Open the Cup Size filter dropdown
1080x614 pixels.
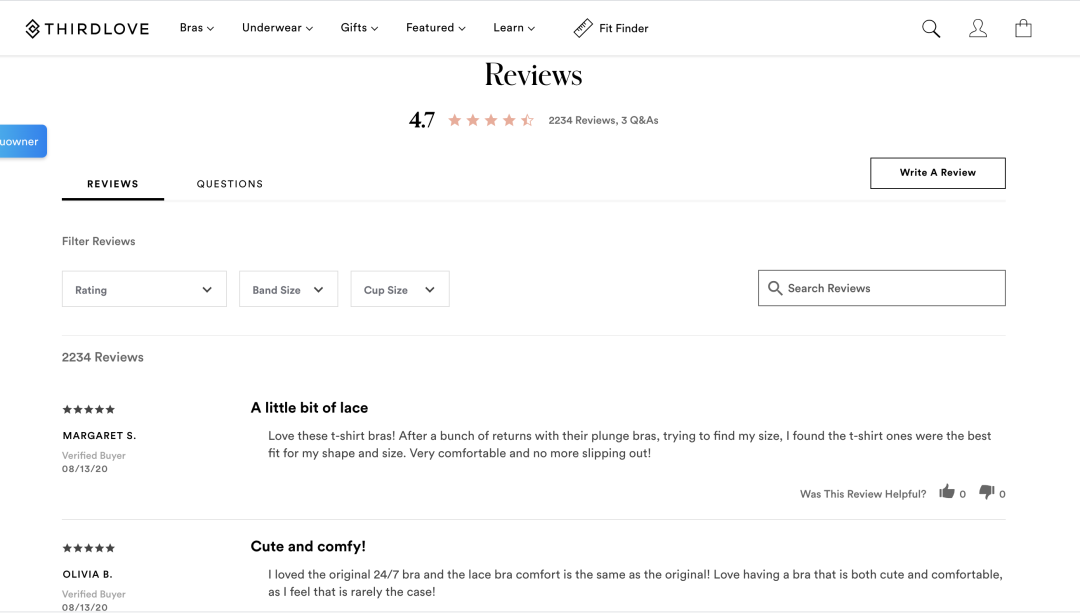[399, 290]
